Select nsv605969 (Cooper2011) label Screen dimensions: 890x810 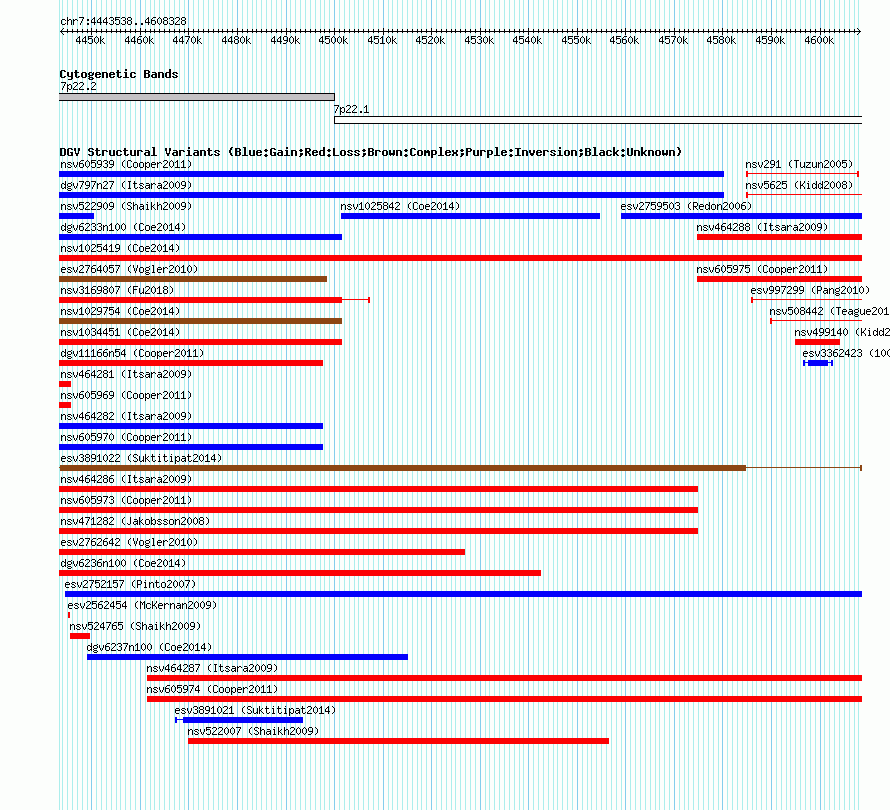(x=126, y=395)
